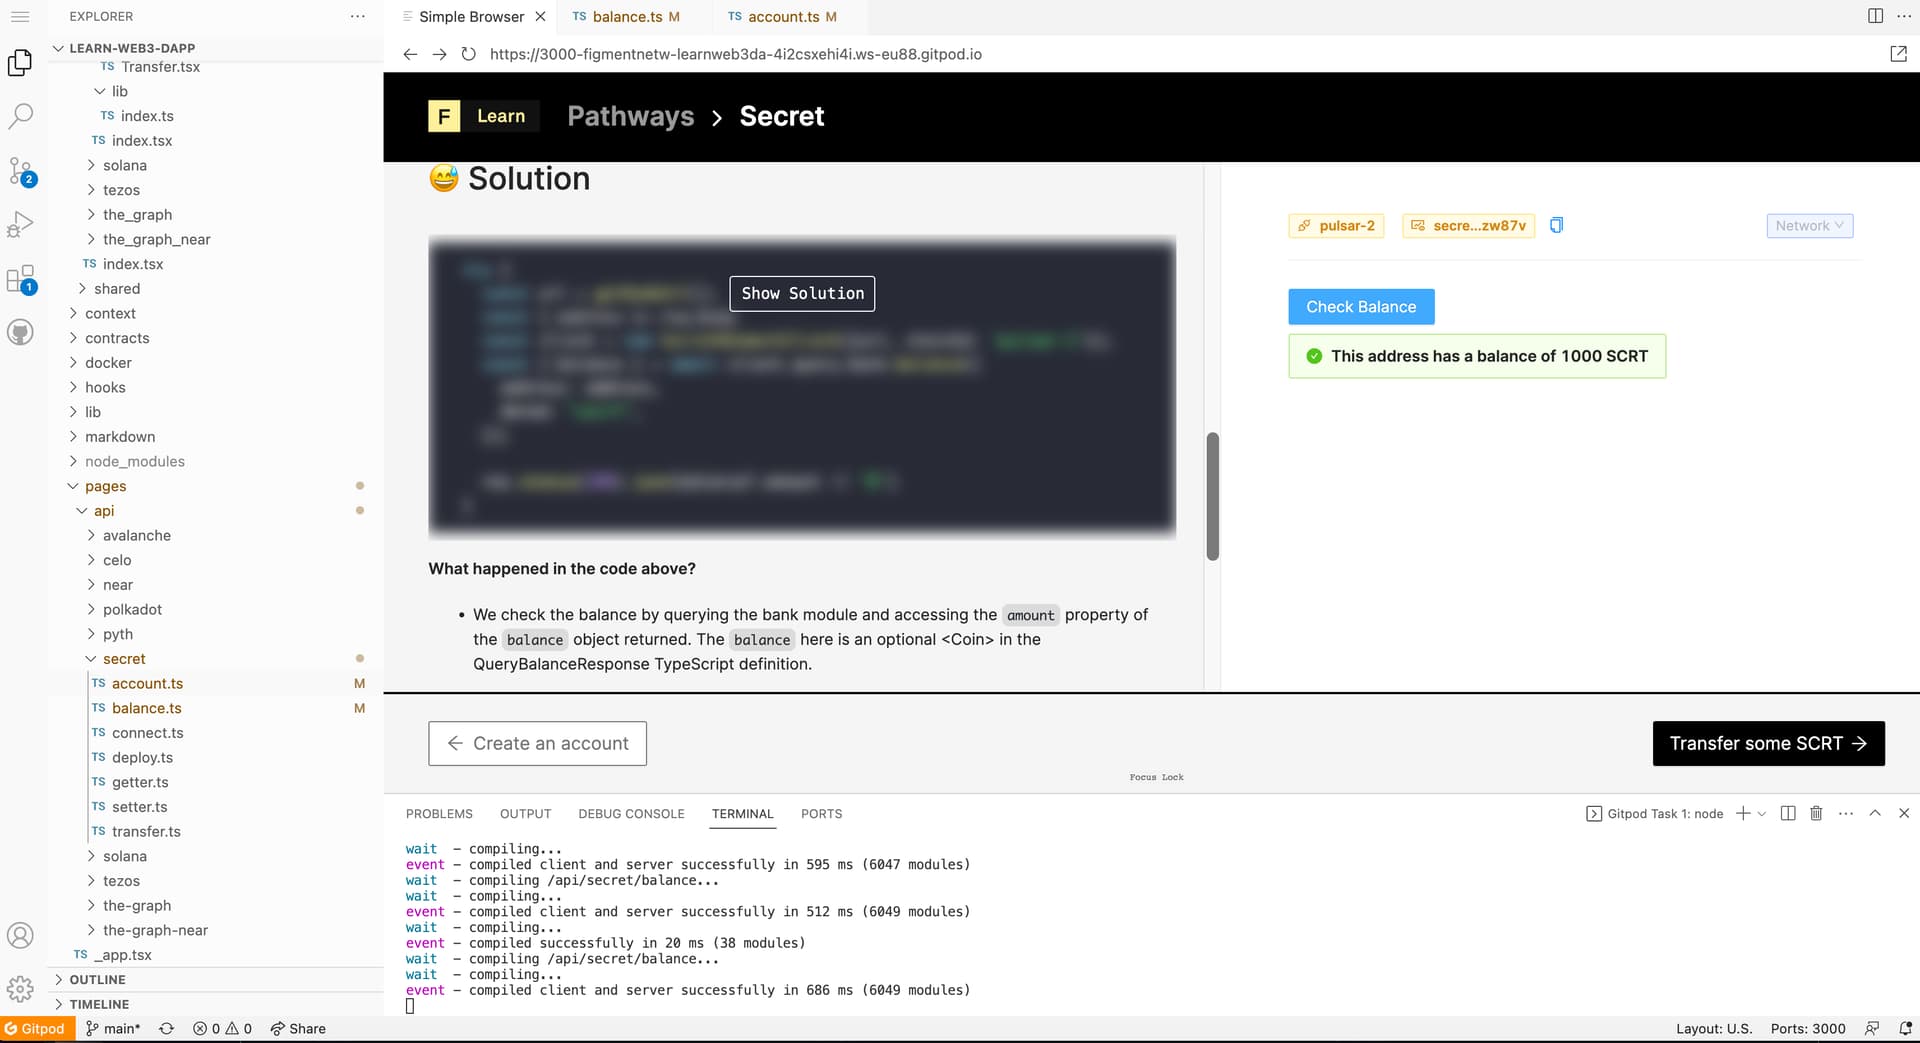The width and height of the screenshot is (1920, 1043).
Task: Open the GitHub panel icon
Action: [20, 332]
